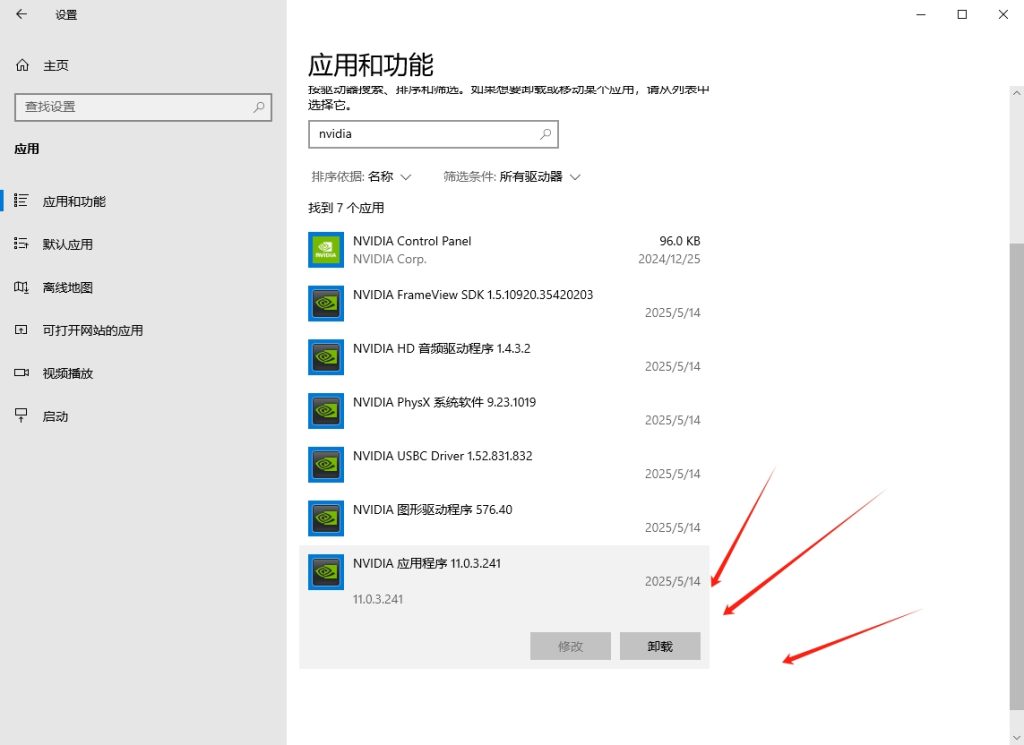Go to 主页 home link
Viewport: 1024px width, 745px height.
point(56,65)
